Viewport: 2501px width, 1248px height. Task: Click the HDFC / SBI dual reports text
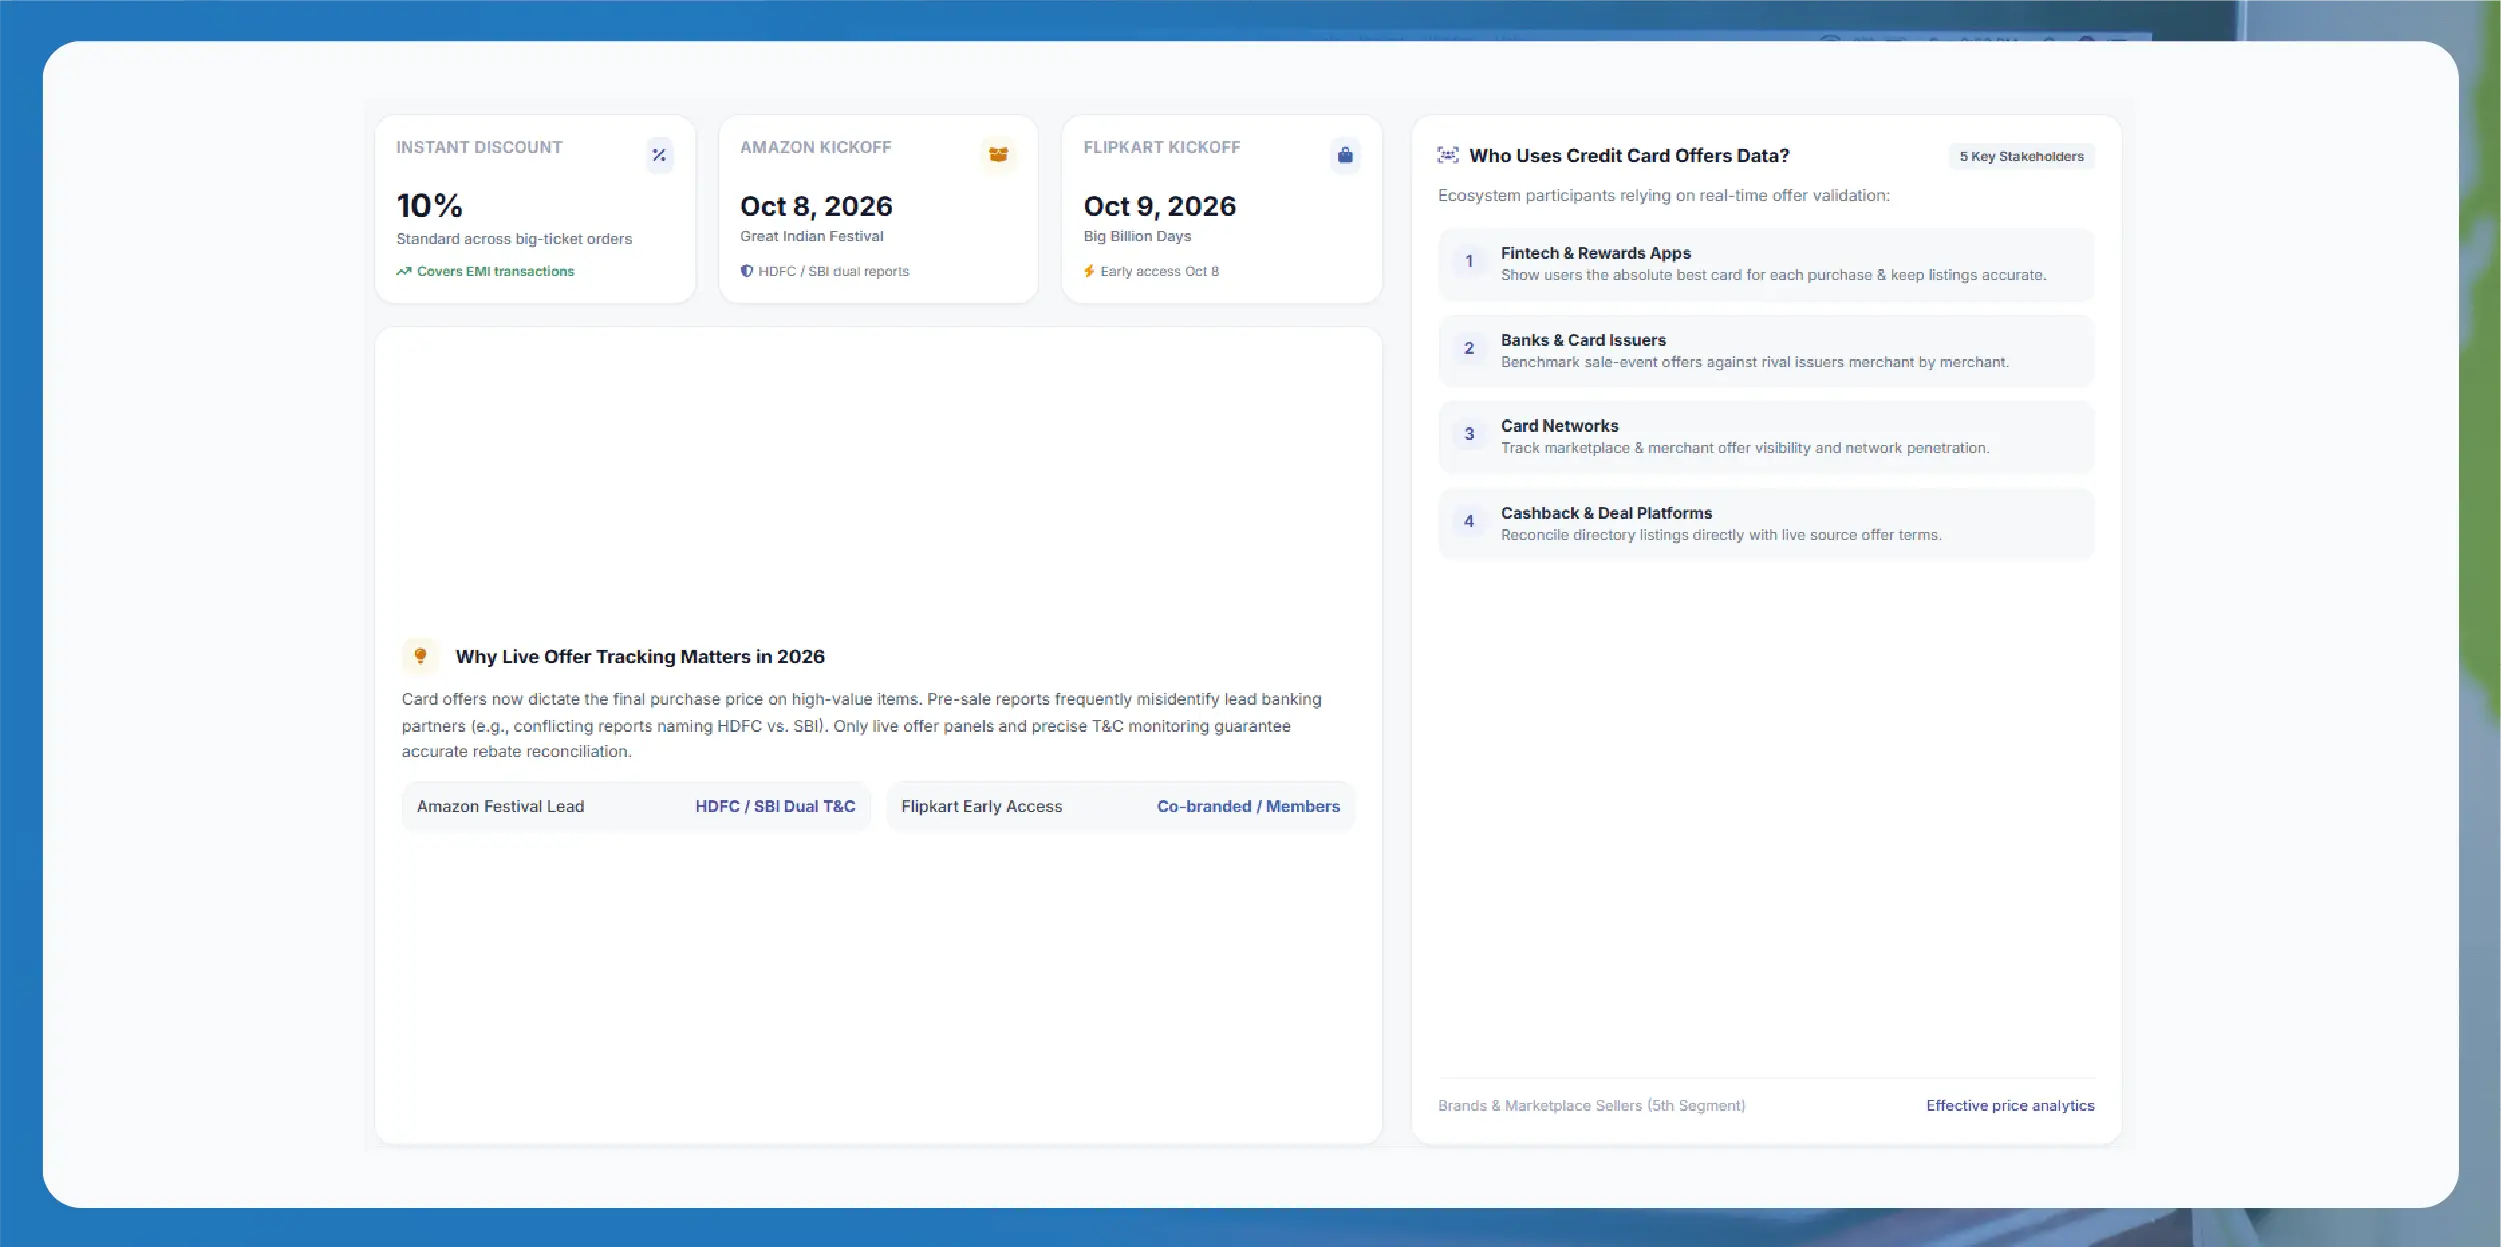click(x=833, y=271)
